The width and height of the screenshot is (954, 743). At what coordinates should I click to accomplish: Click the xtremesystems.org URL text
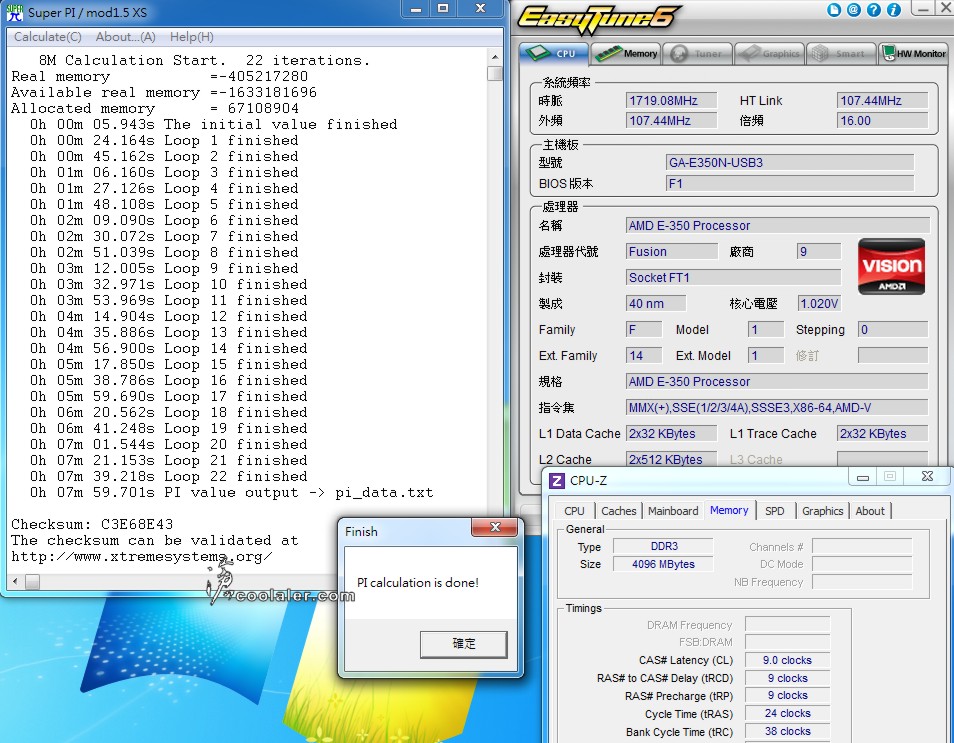click(x=142, y=557)
